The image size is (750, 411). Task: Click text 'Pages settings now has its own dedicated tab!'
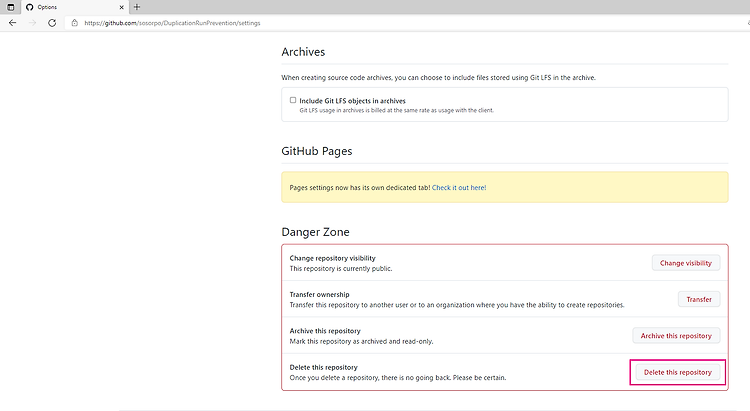coord(360,188)
